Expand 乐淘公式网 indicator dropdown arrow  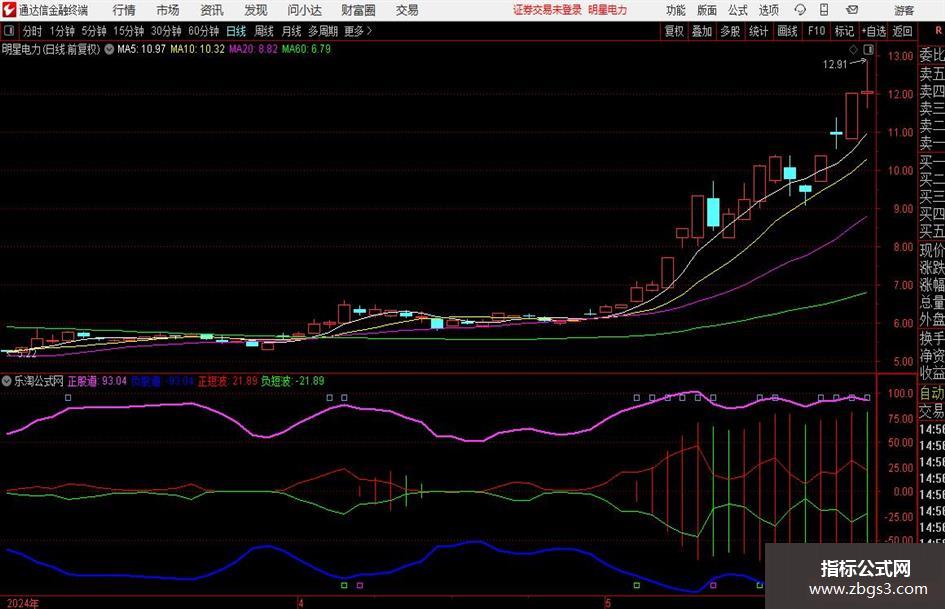pyautogui.click(x=7, y=381)
